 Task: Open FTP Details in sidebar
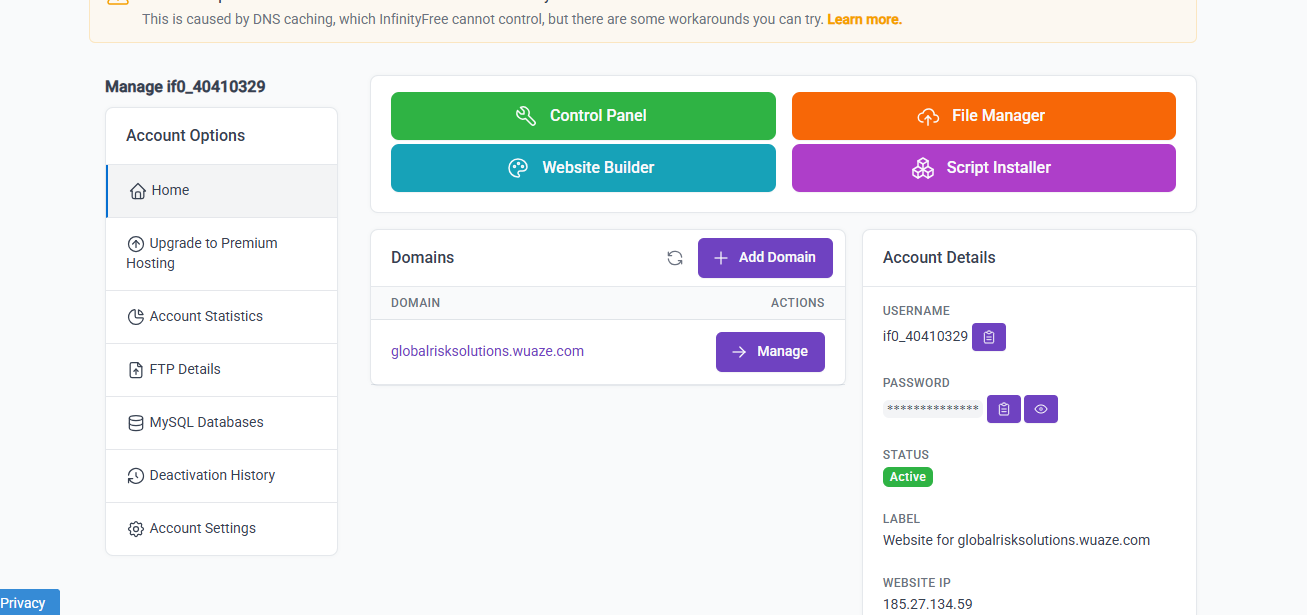pyautogui.click(x=221, y=370)
